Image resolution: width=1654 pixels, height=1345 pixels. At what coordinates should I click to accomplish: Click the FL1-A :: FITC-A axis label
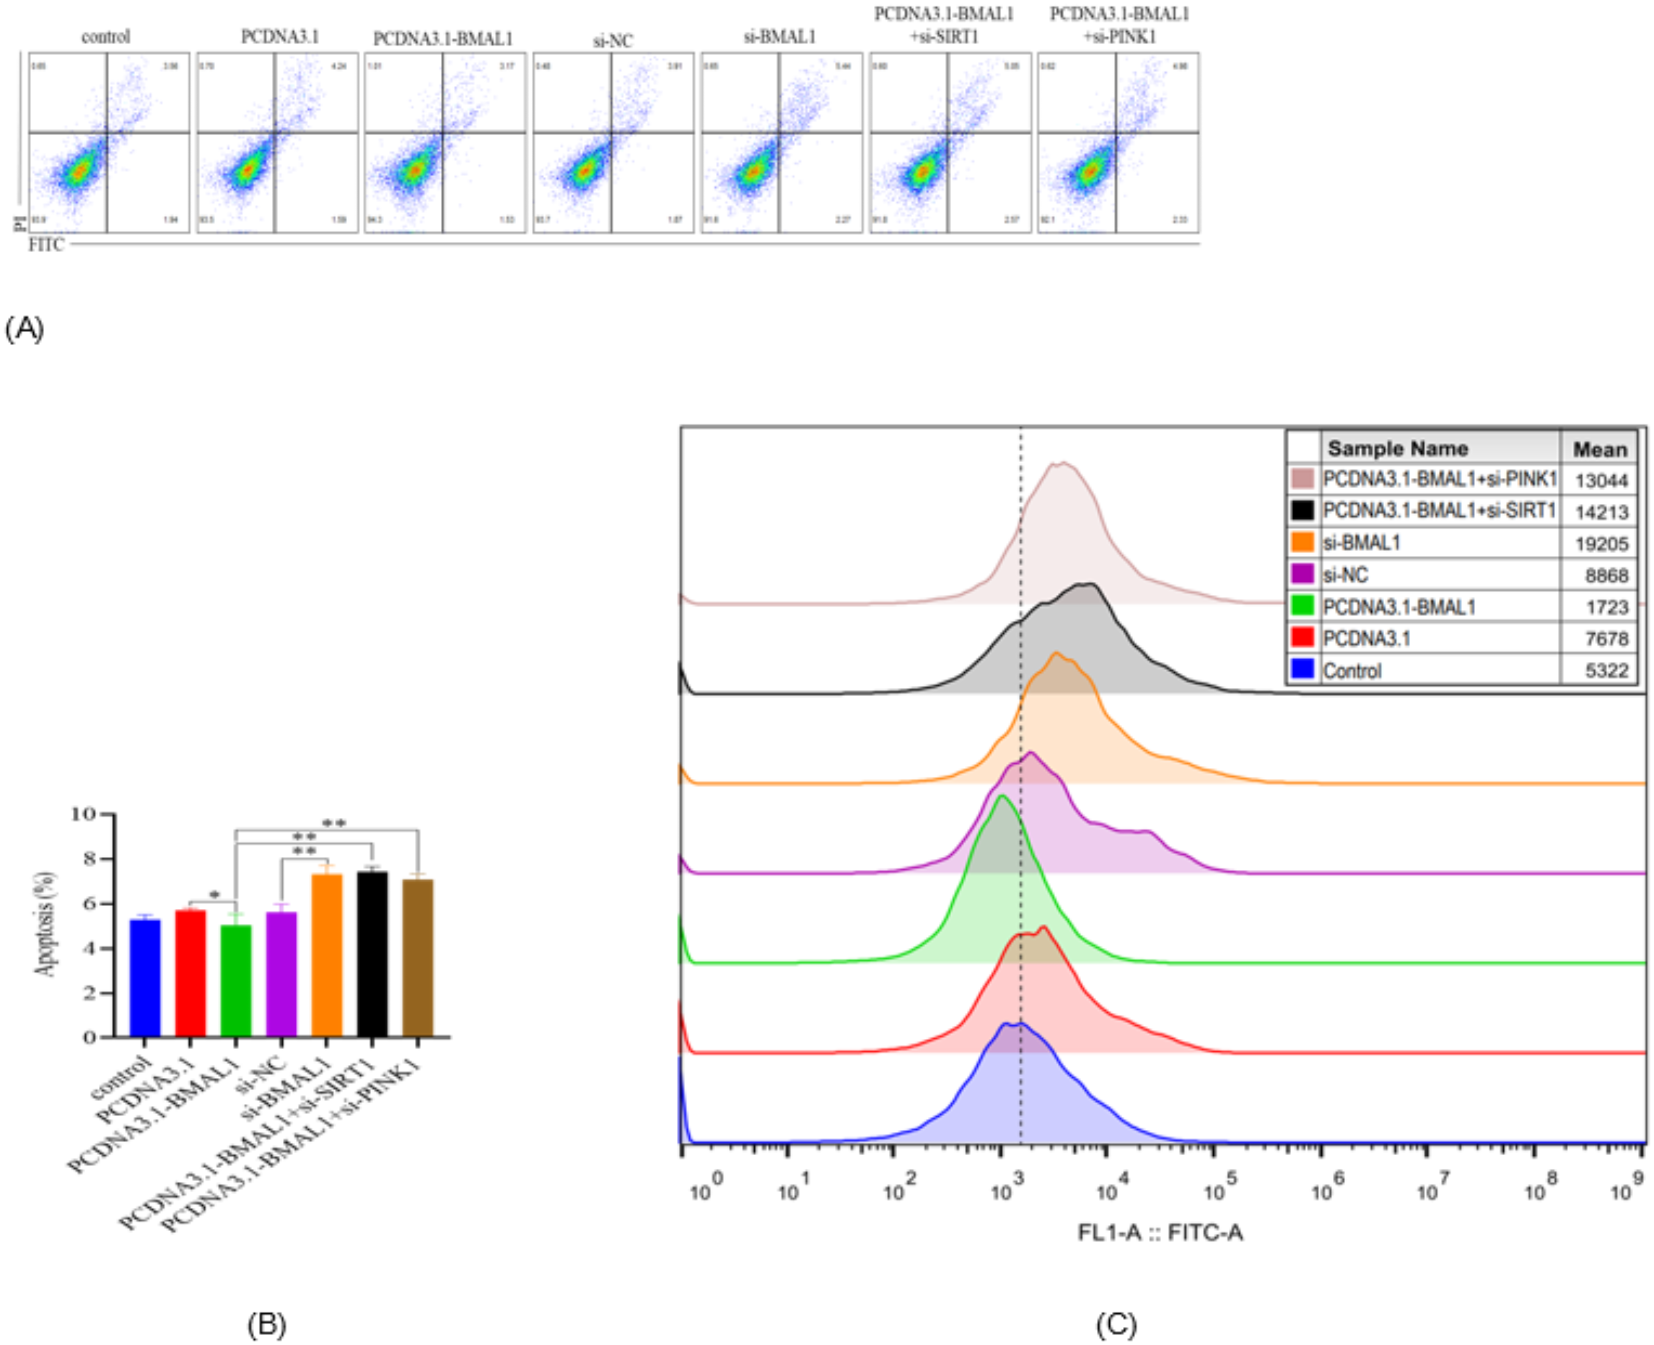click(1159, 1232)
